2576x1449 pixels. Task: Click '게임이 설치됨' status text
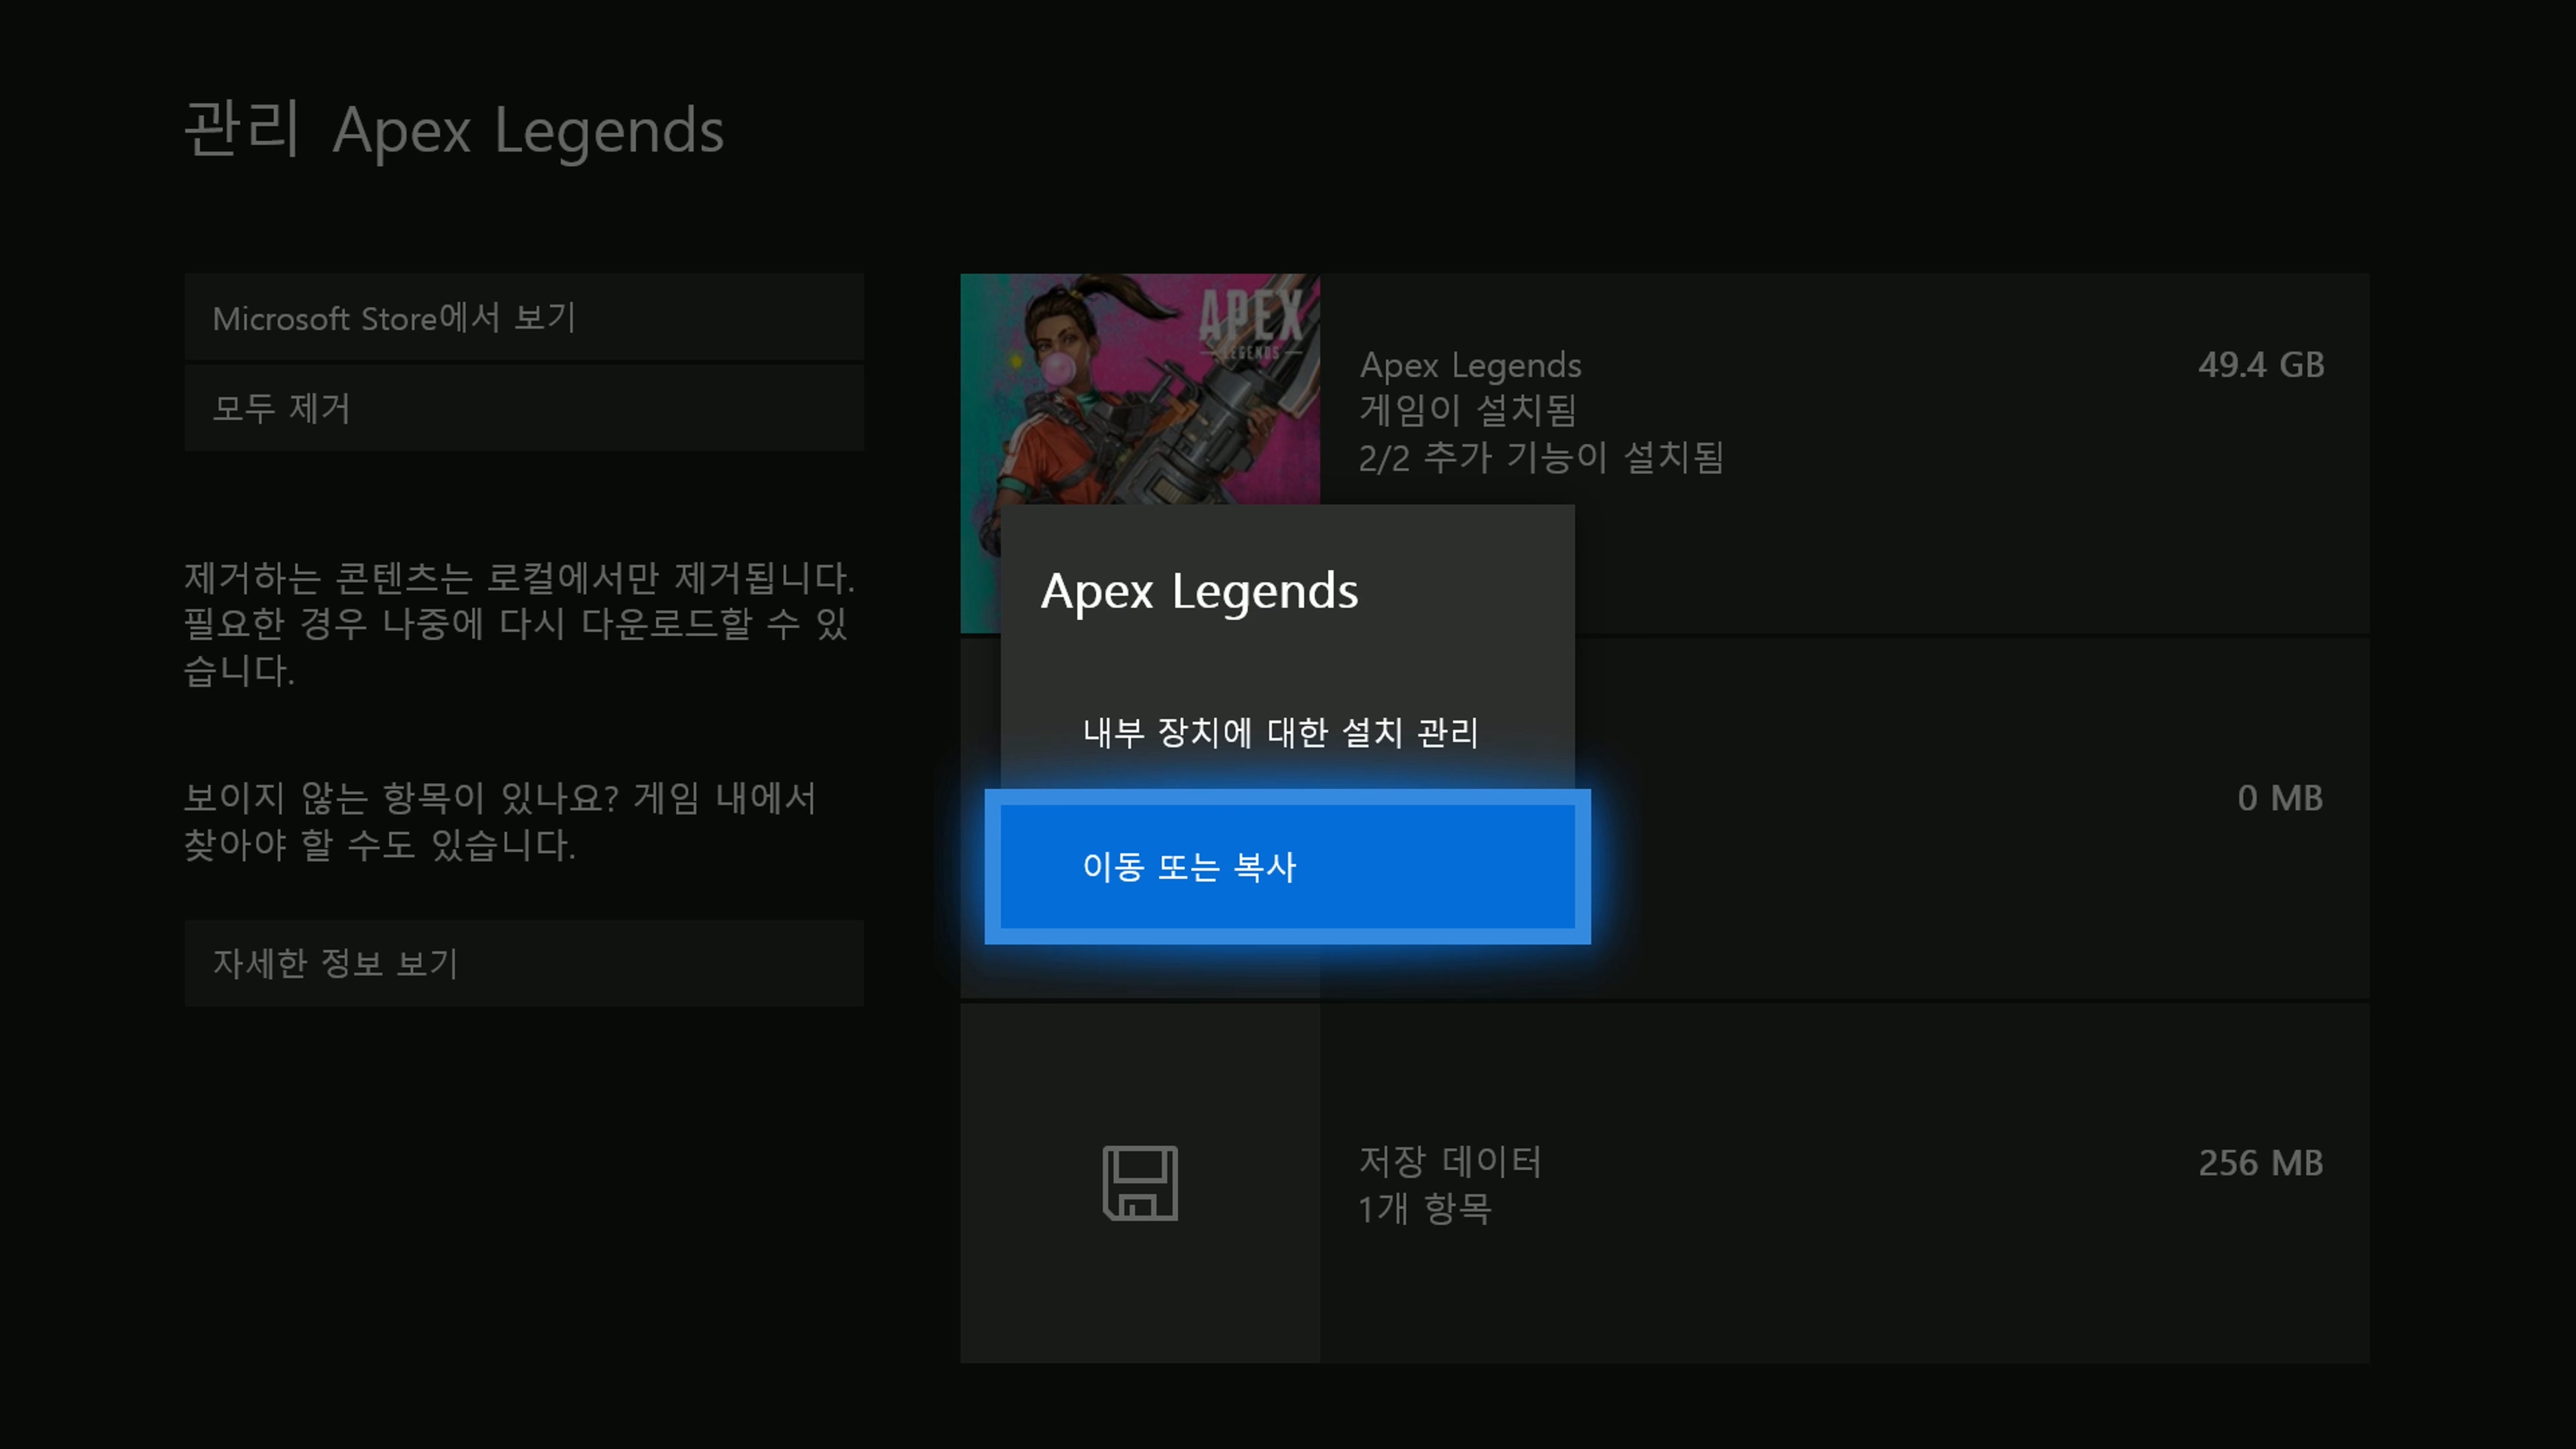tap(1467, 410)
